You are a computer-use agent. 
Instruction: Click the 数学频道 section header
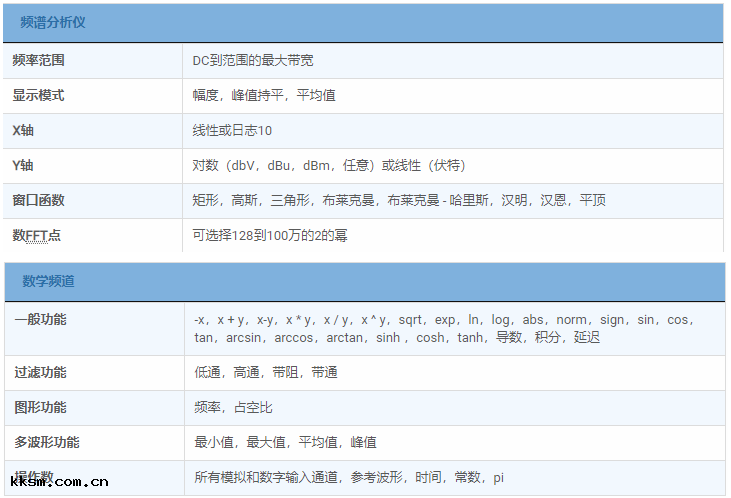tap(48, 281)
